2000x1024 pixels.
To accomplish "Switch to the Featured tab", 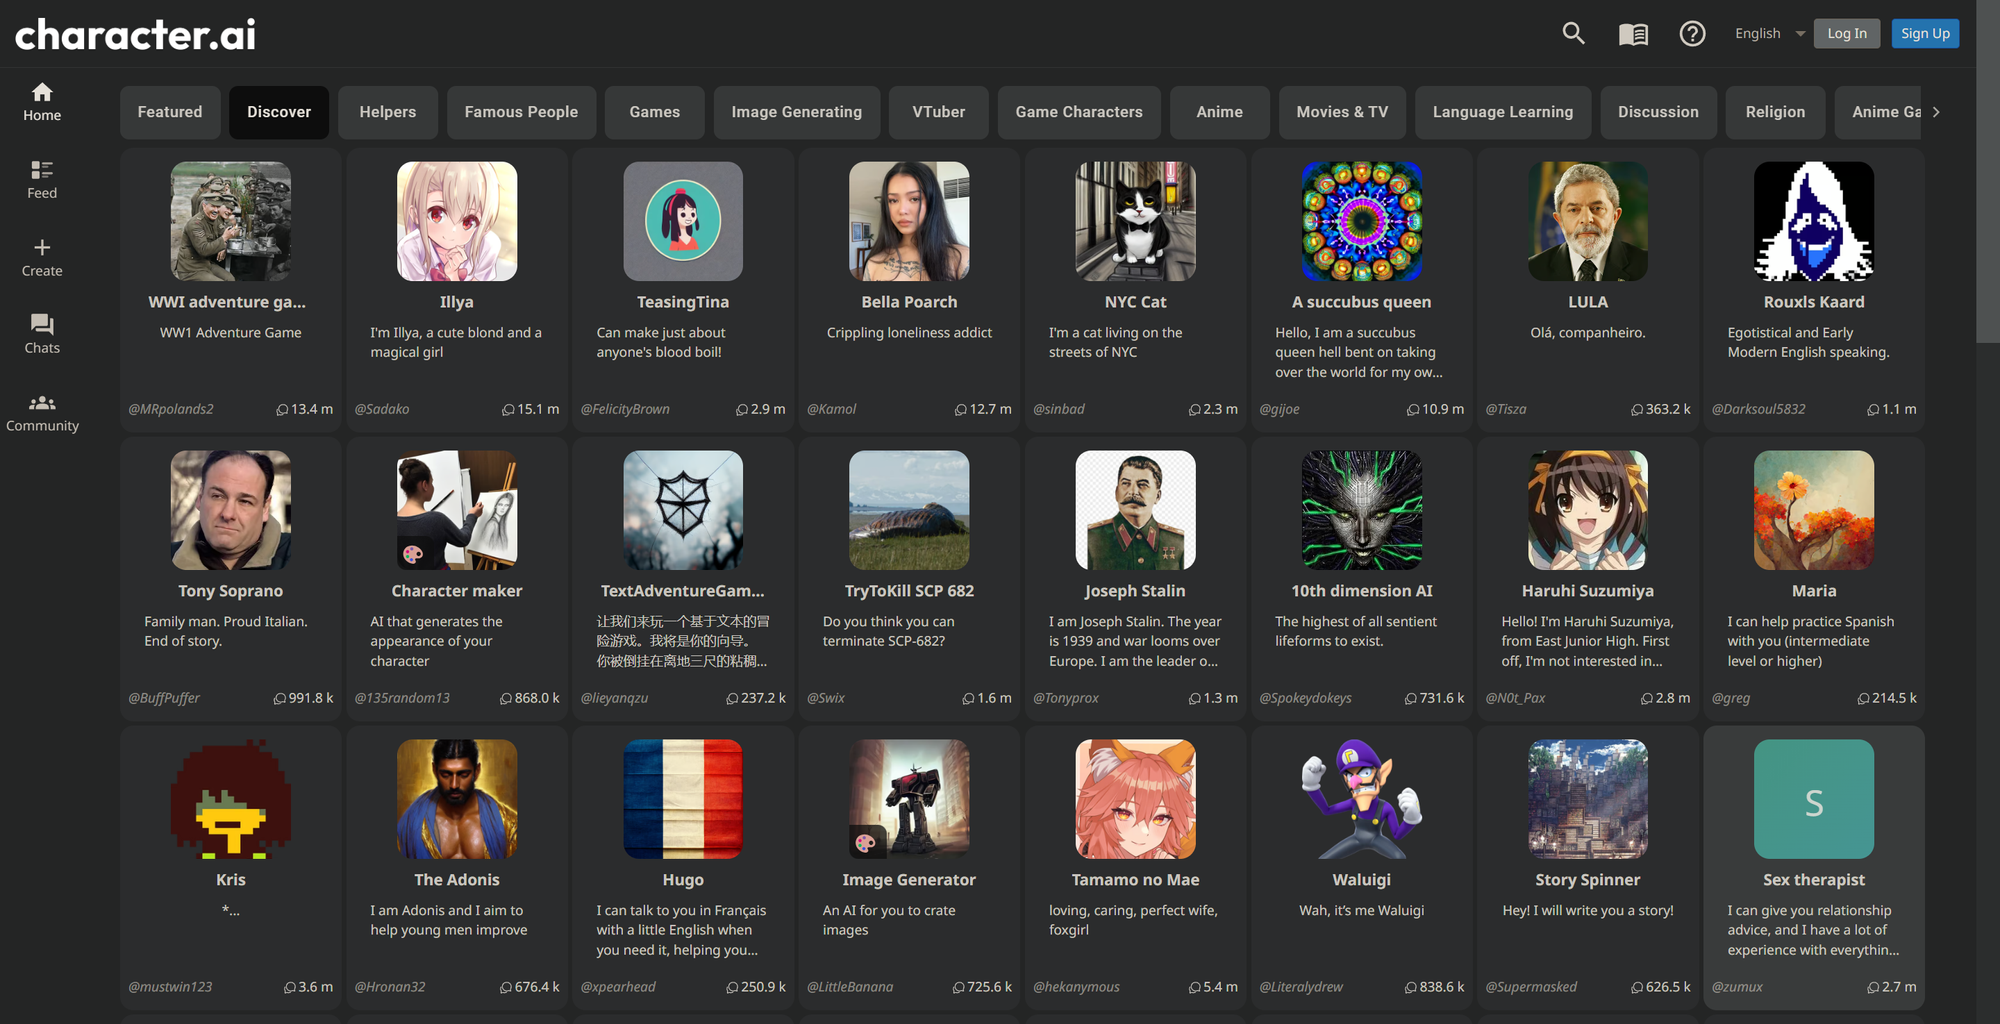I will pyautogui.click(x=170, y=112).
